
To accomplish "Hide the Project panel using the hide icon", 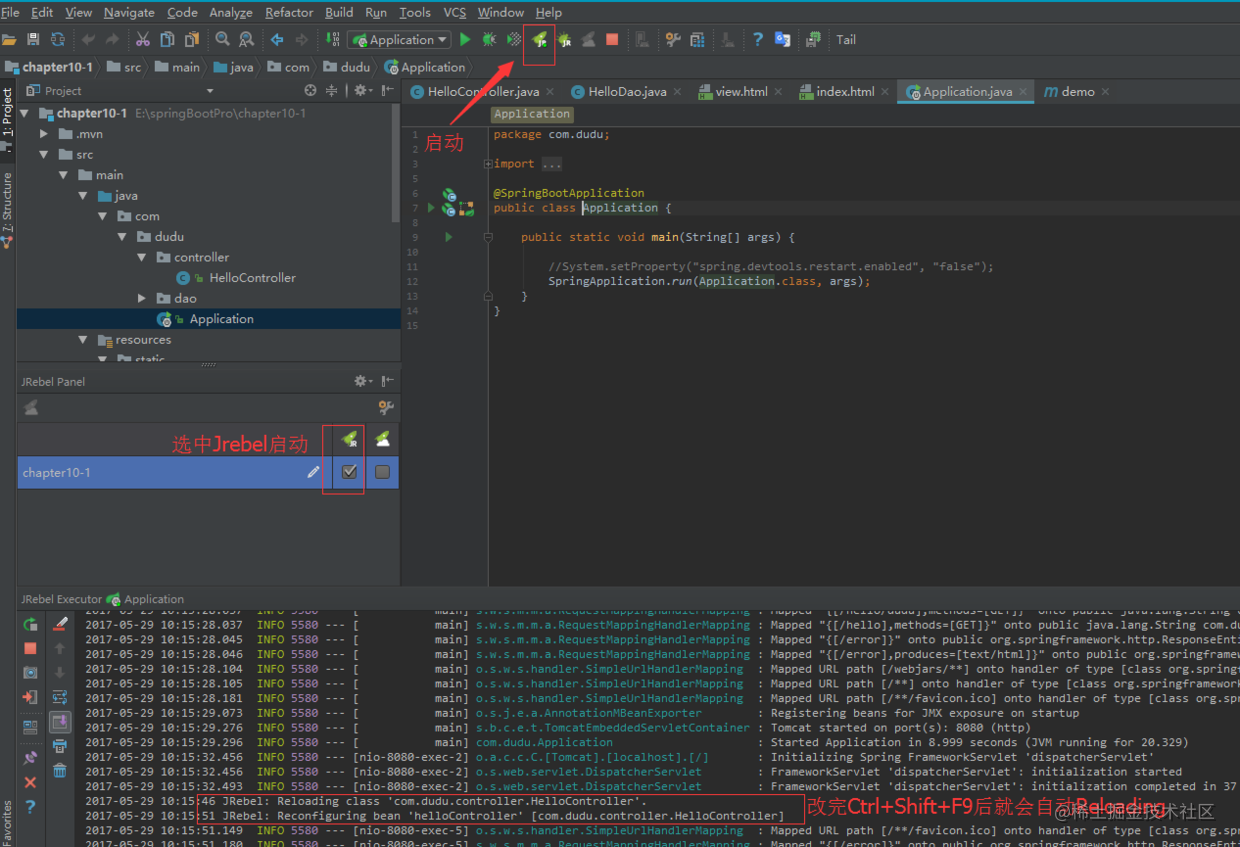I will coord(388,90).
